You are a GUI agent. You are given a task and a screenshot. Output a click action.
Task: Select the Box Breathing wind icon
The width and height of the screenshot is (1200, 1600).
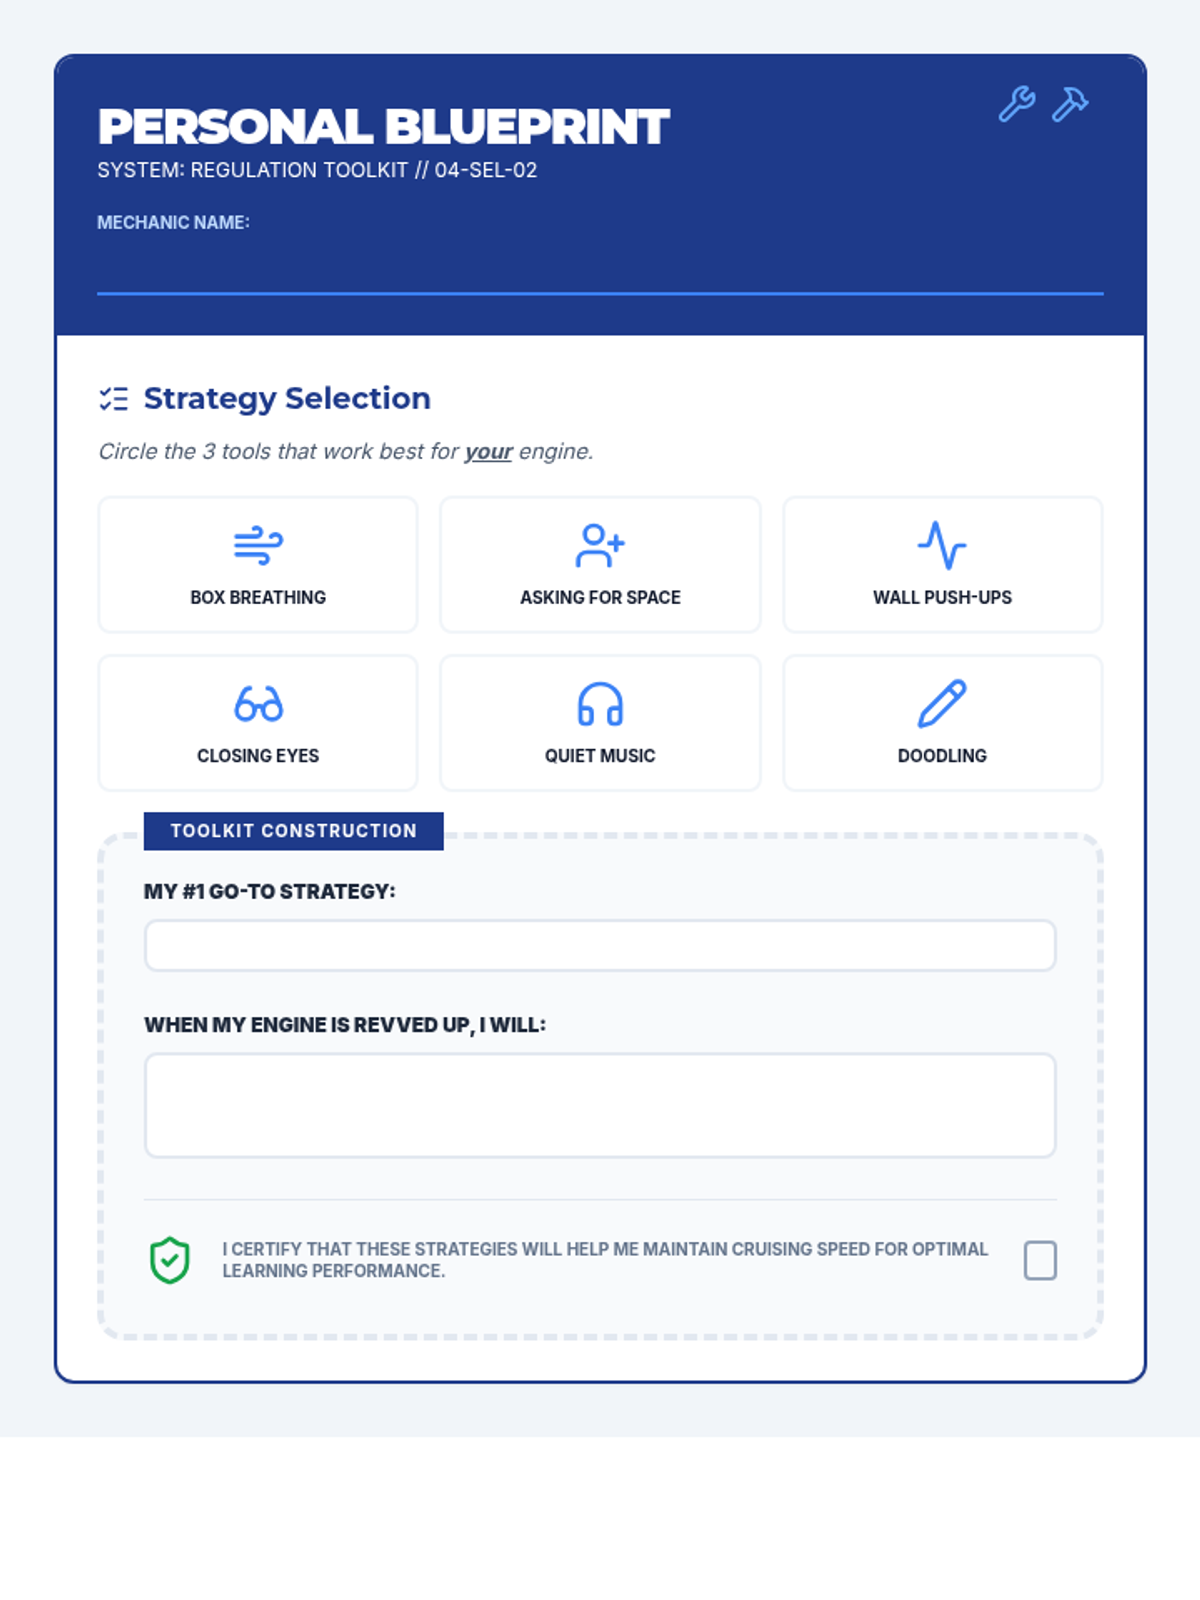point(258,546)
